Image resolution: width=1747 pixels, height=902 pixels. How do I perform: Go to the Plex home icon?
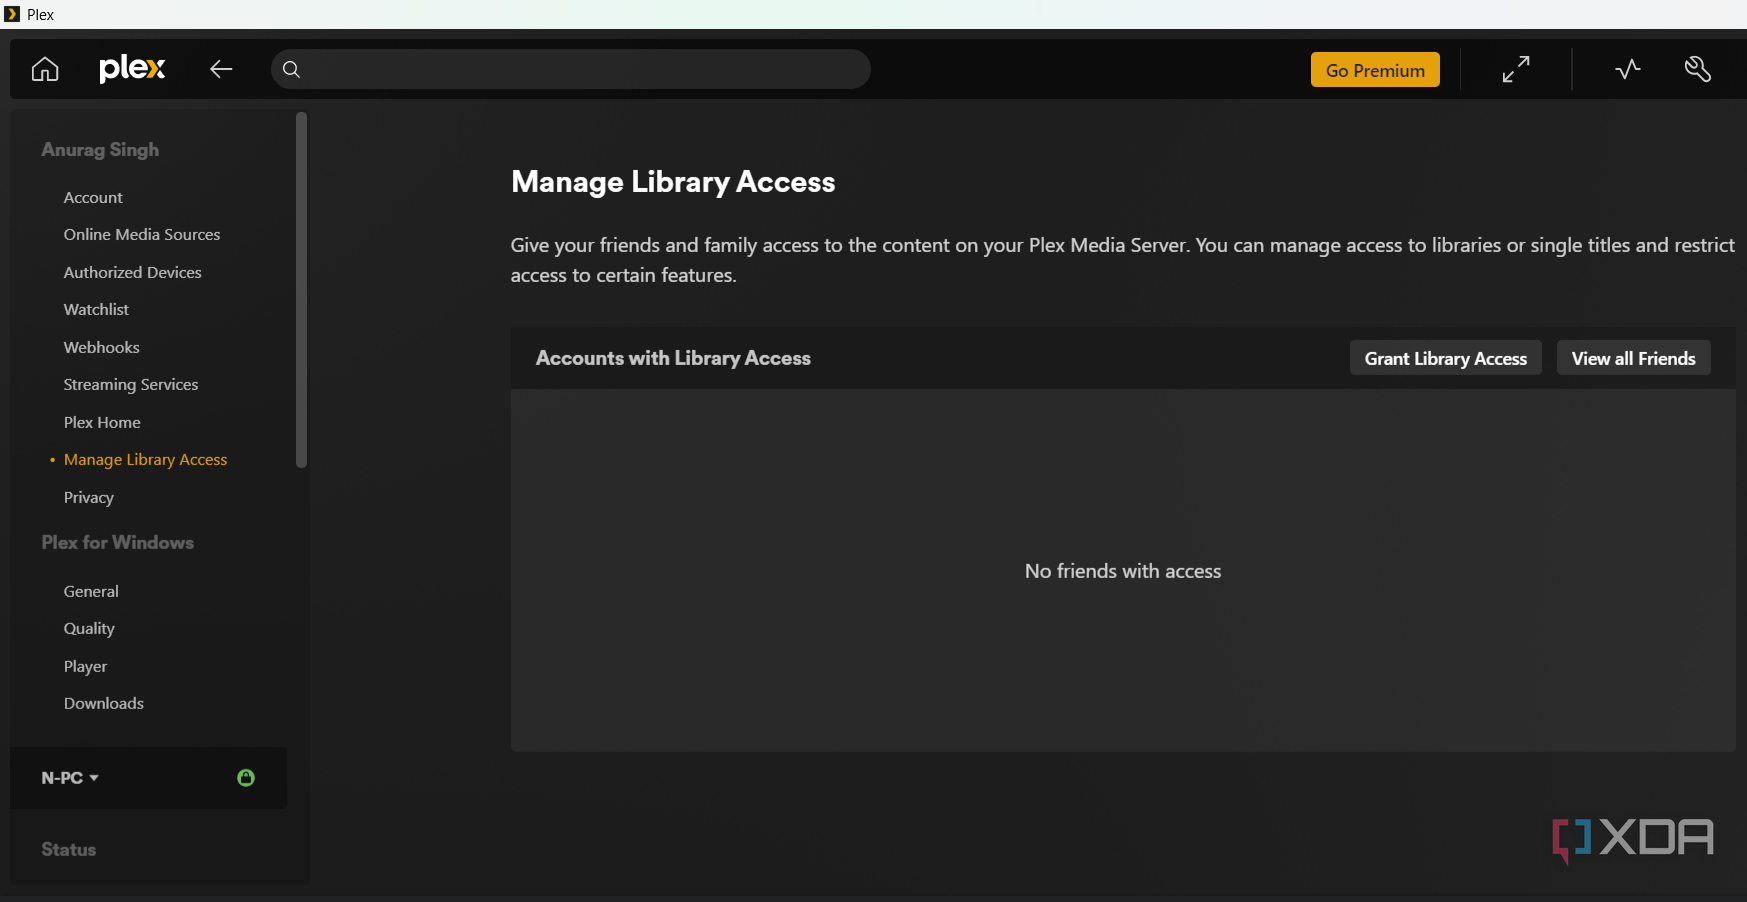click(x=45, y=69)
